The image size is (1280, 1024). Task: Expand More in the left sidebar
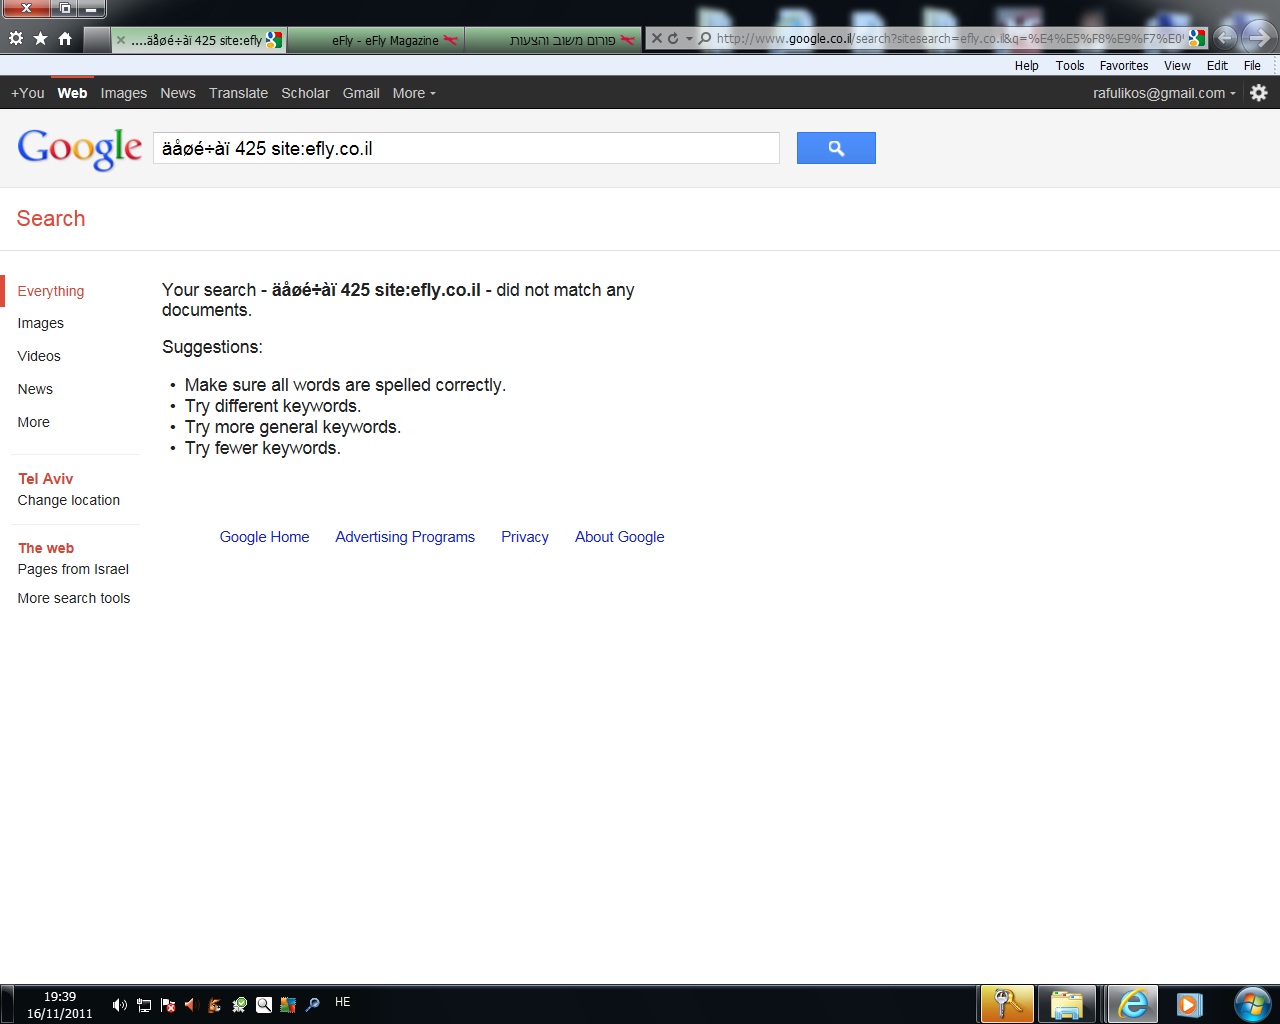click(33, 422)
